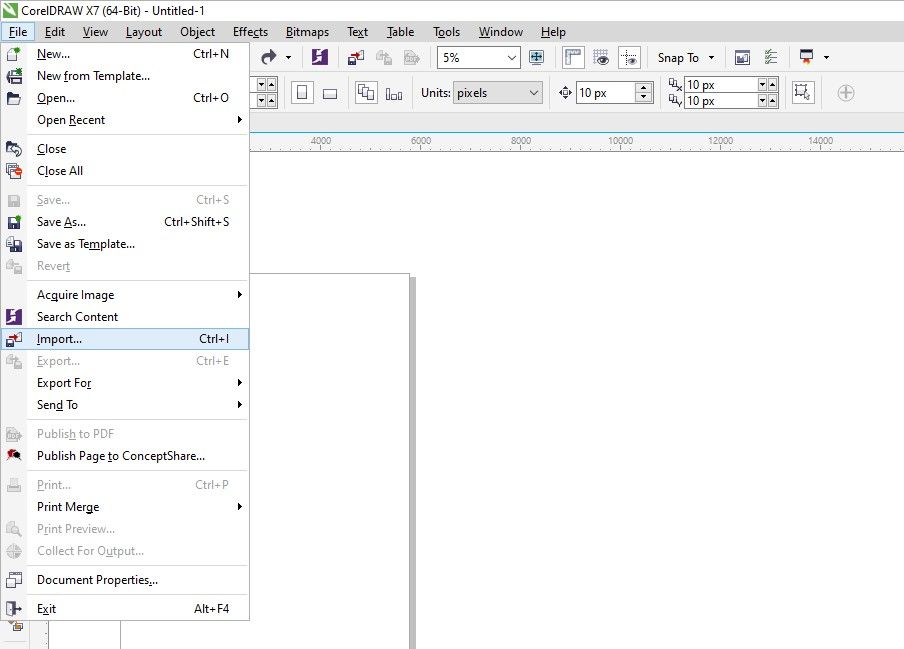904x649 pixels.
Task: Increase nudge distance with up stepper
Action: [643, 88]
